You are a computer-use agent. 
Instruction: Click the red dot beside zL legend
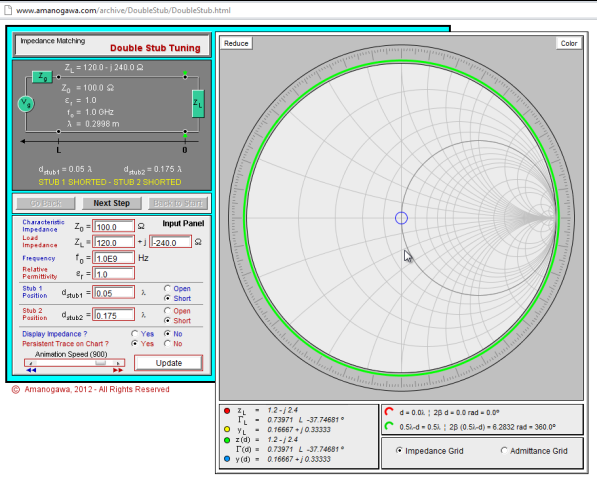pos(227,411)
